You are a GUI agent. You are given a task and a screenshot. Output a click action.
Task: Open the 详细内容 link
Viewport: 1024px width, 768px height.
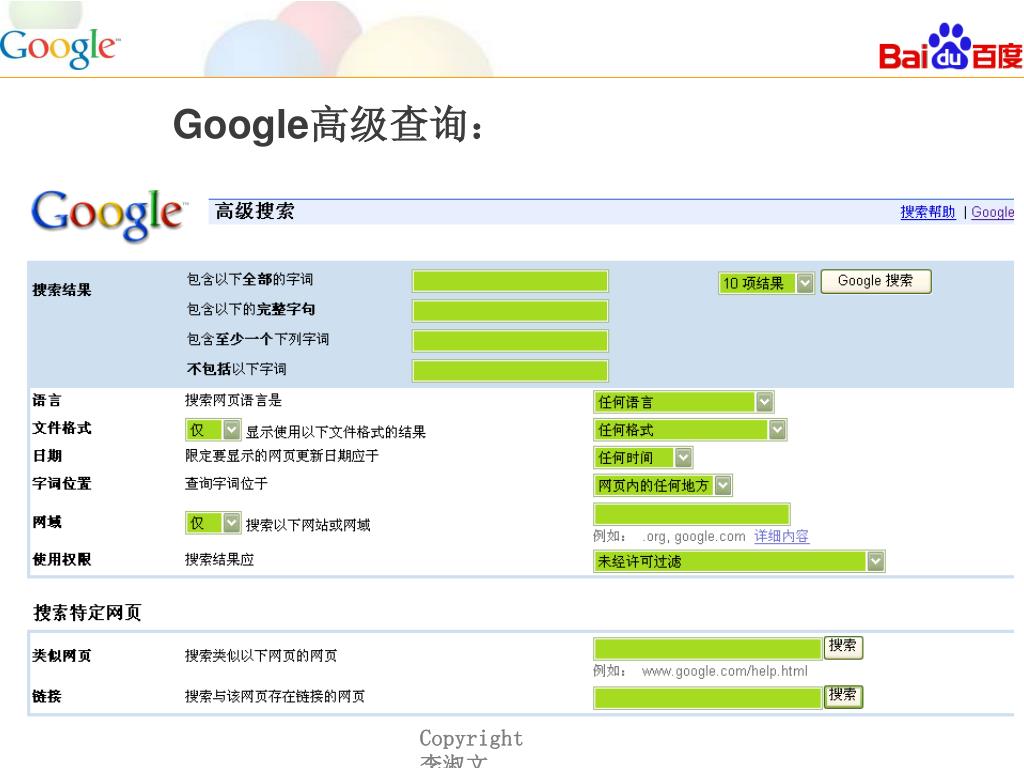coord(781,536)
